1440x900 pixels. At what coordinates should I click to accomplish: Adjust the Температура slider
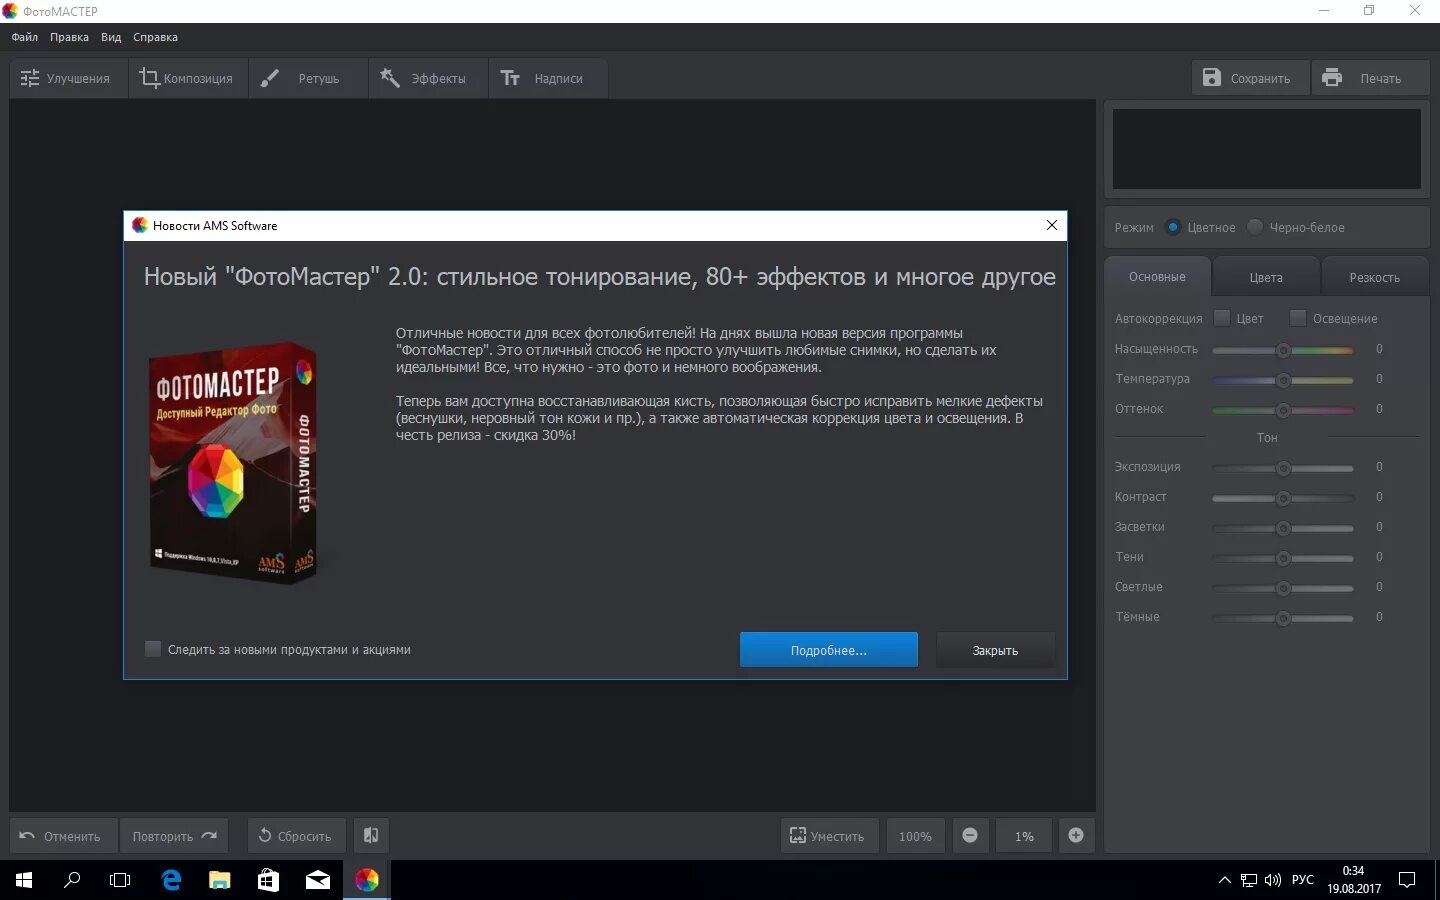click(1283, 380)
